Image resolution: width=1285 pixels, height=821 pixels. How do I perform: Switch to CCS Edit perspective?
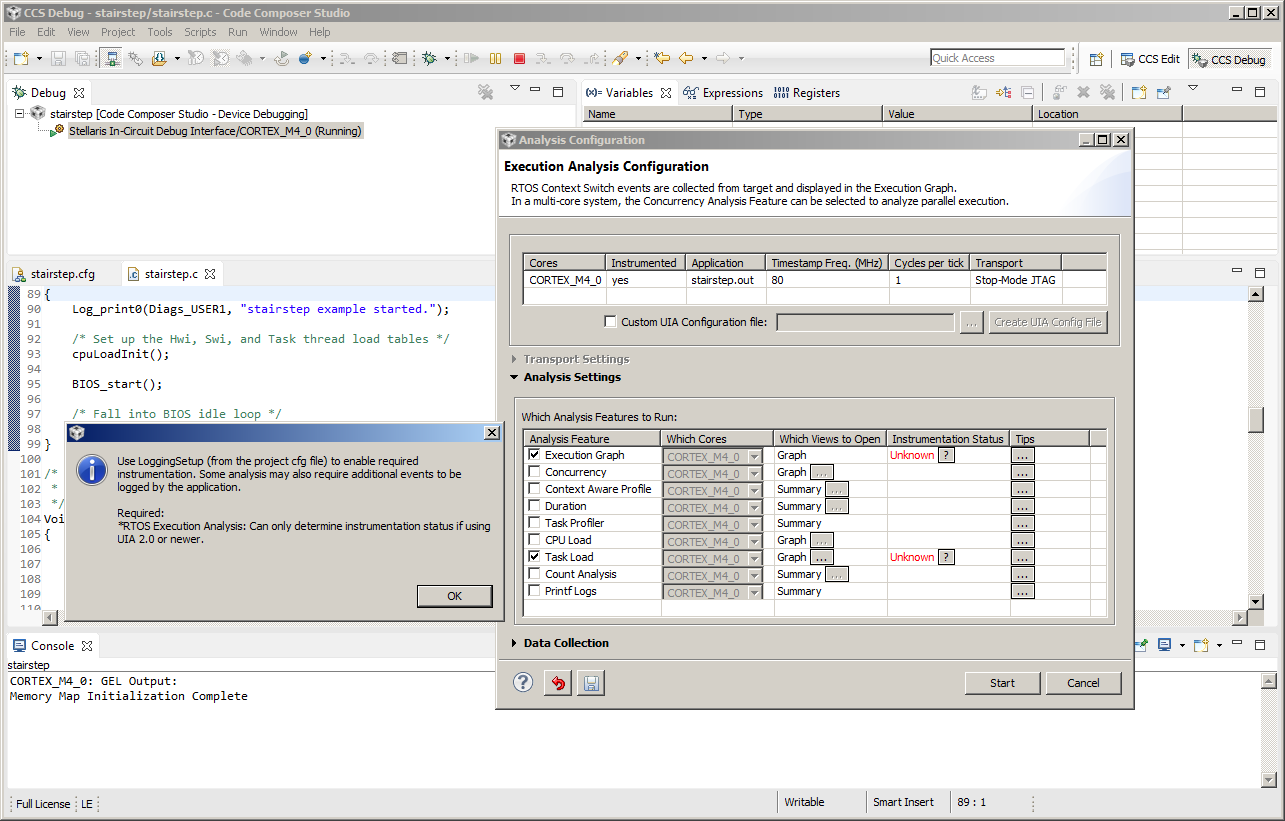(x=1150, y=59)
